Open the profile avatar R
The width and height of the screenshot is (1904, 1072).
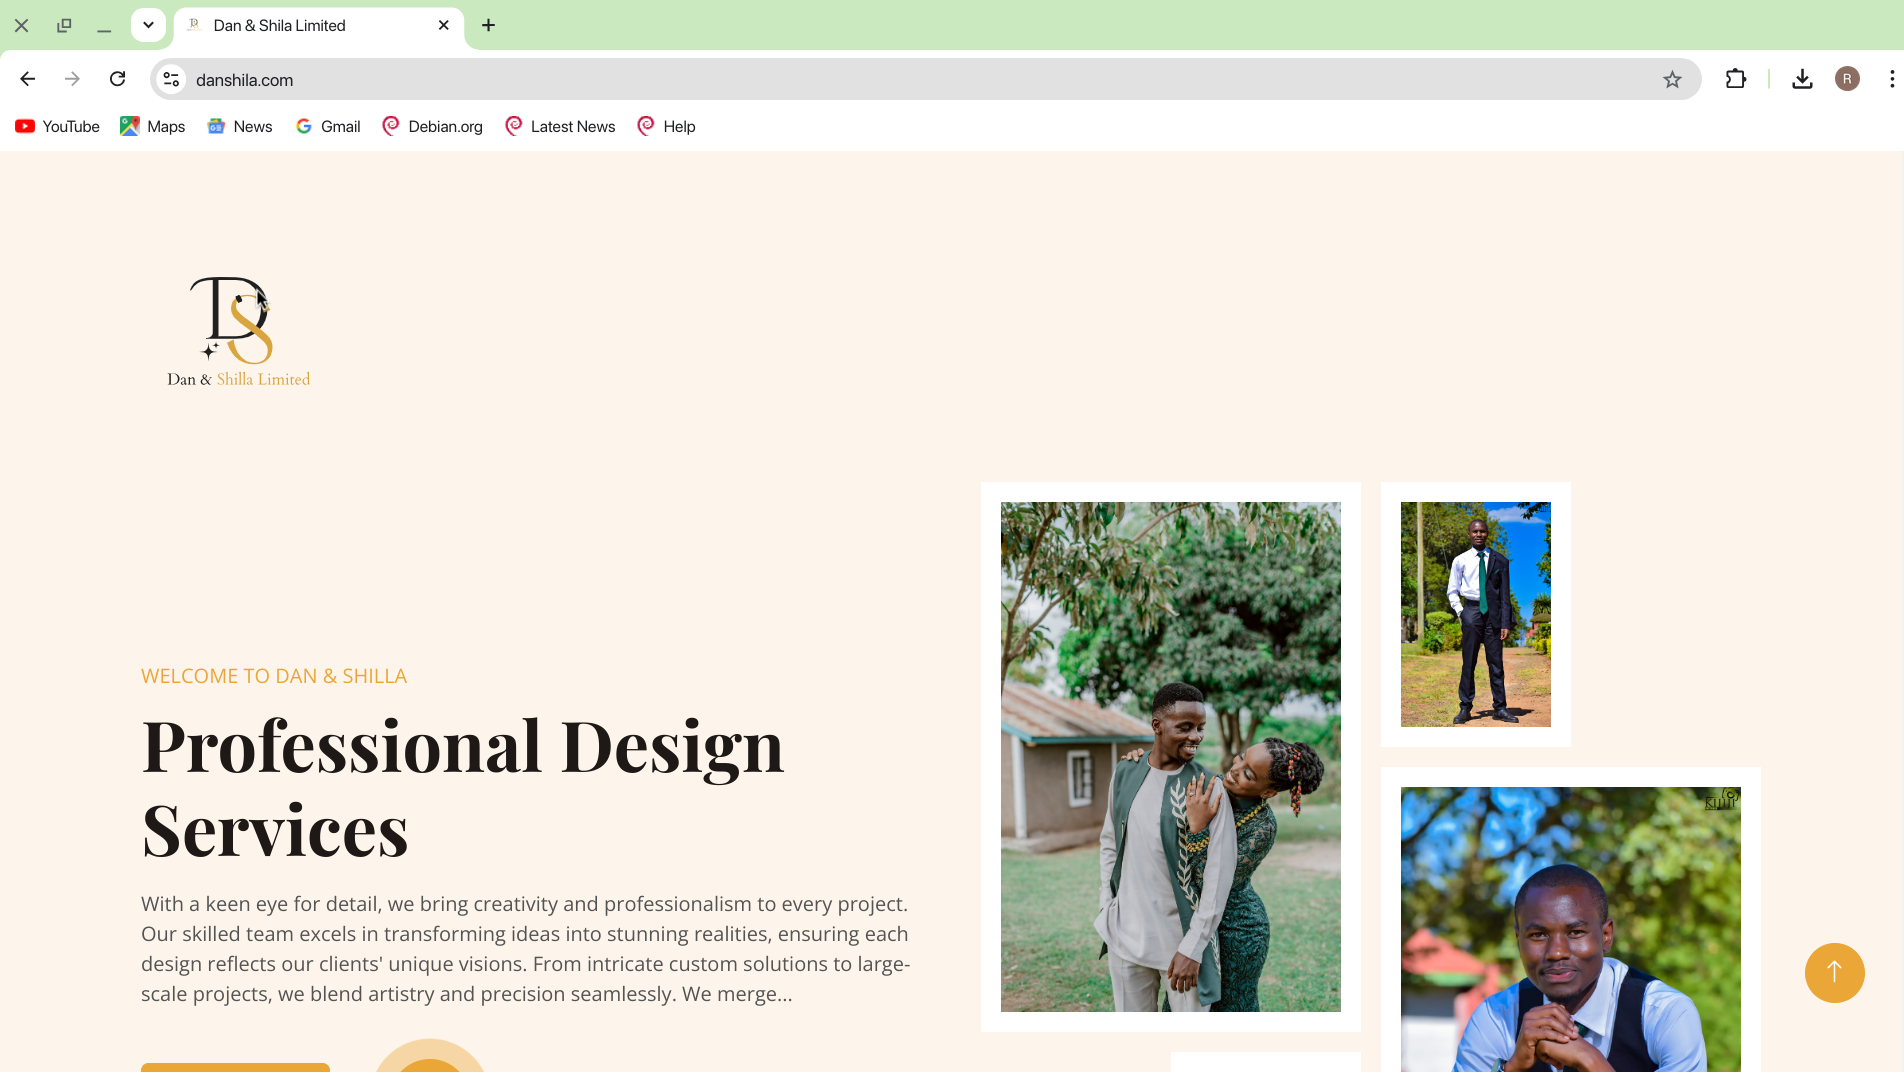tap(1847, 79)
